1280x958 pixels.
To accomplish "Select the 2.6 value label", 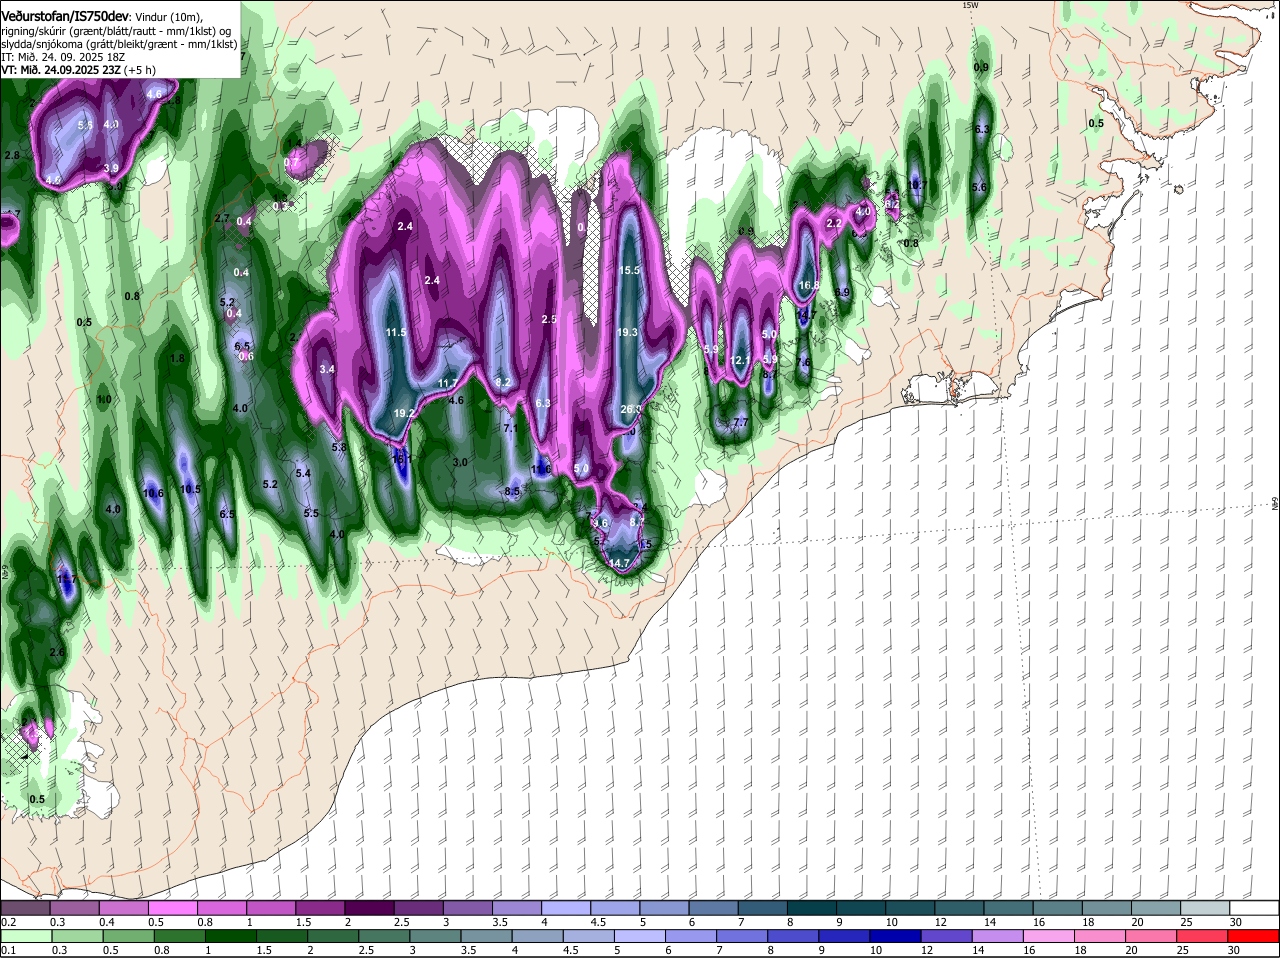I will [x=57, y=652].
